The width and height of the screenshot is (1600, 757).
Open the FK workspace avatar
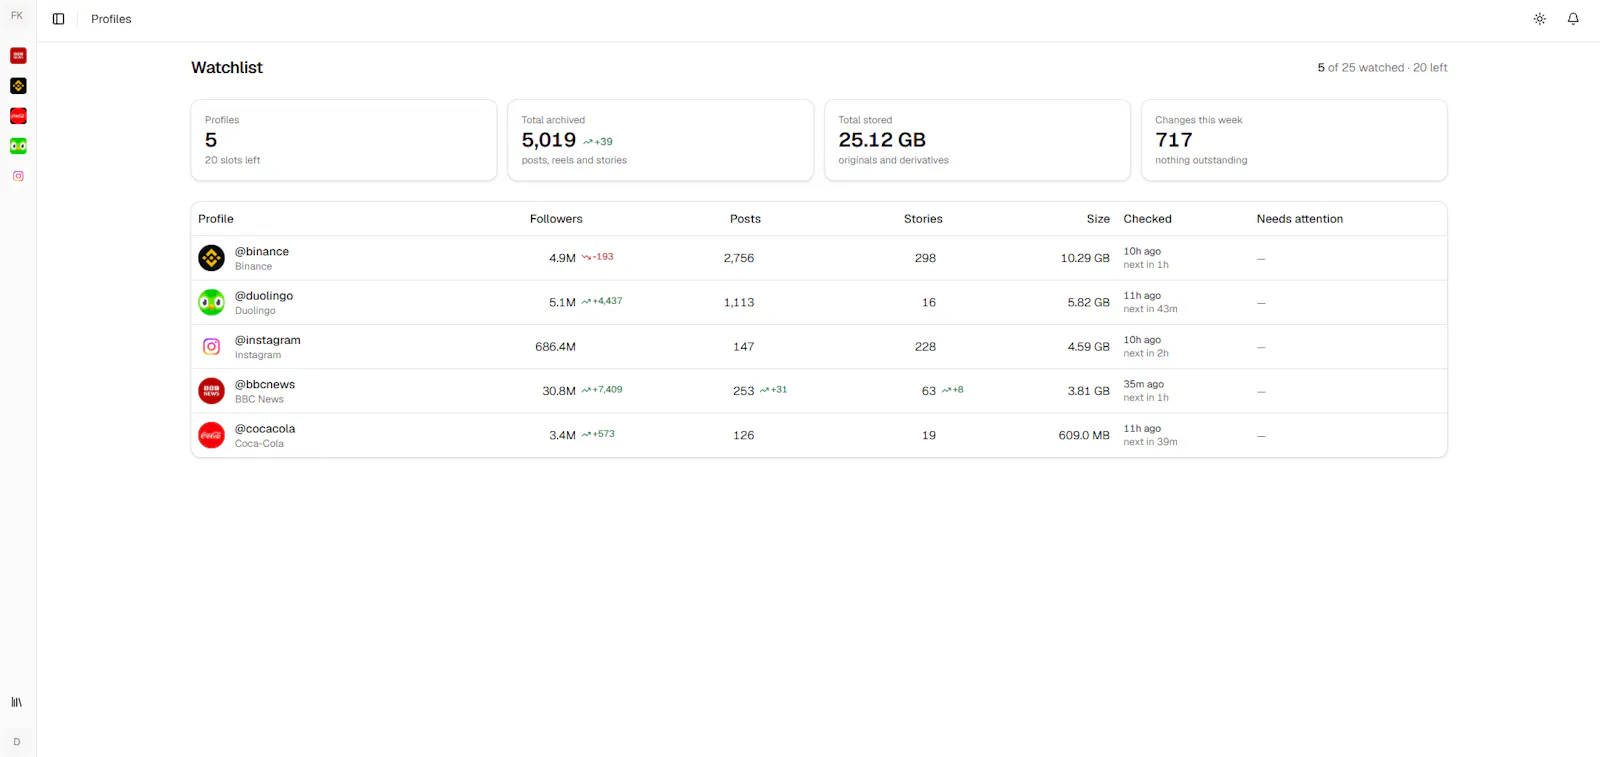point(17,16)
